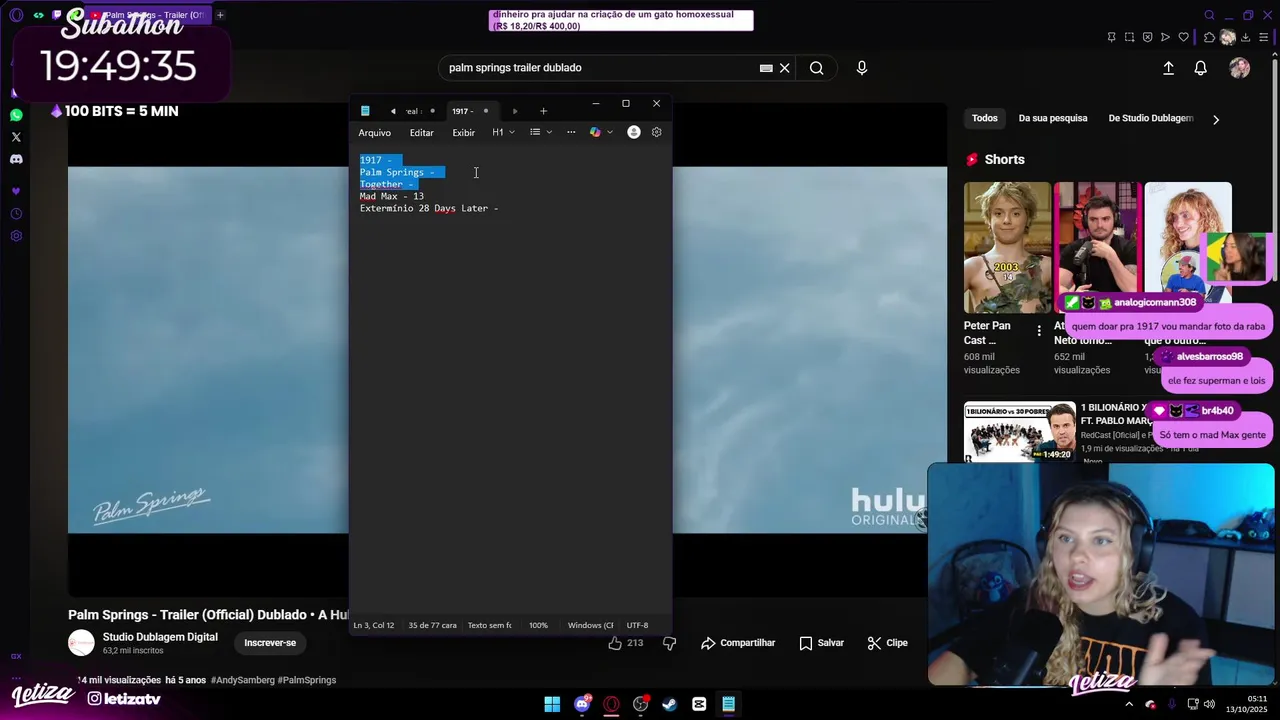
Task: Expand the list style dropdown arrow
Action: tap(549, 132)
